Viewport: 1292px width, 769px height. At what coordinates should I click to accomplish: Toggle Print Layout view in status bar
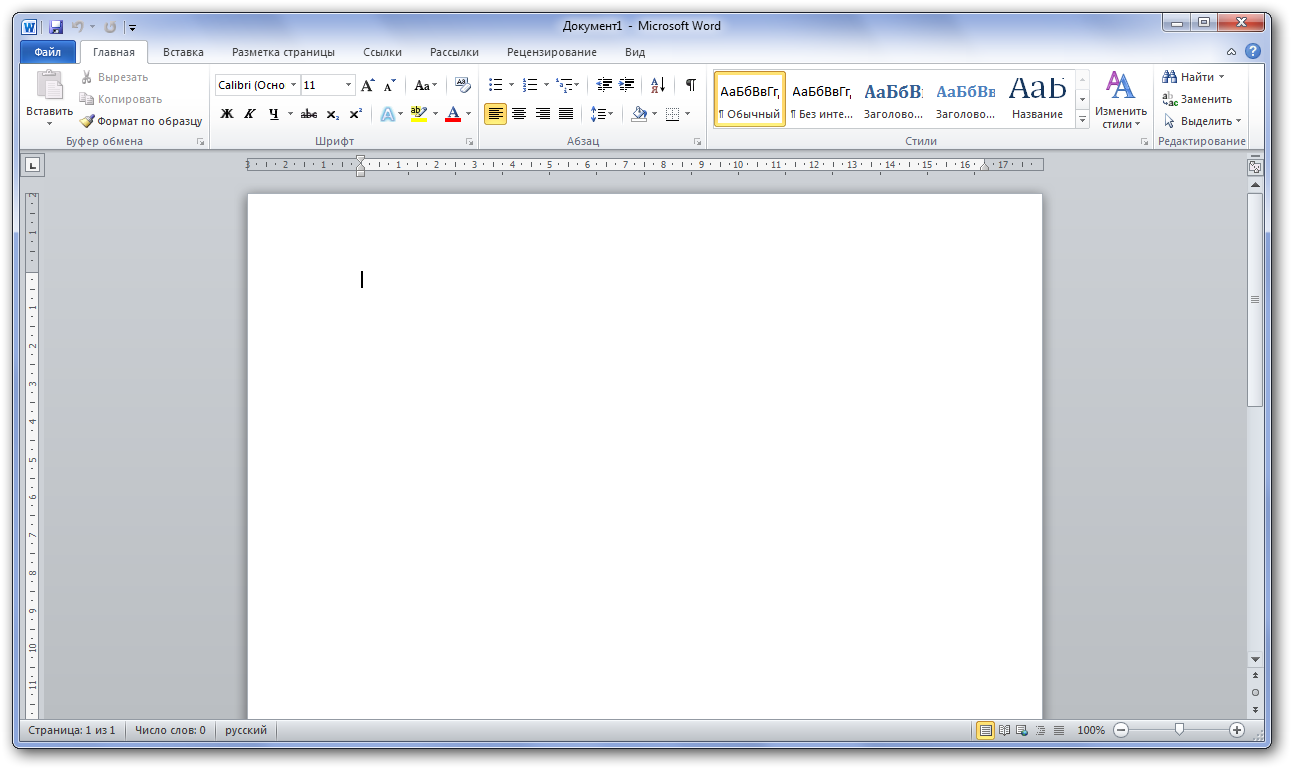[x=986, y=731]
